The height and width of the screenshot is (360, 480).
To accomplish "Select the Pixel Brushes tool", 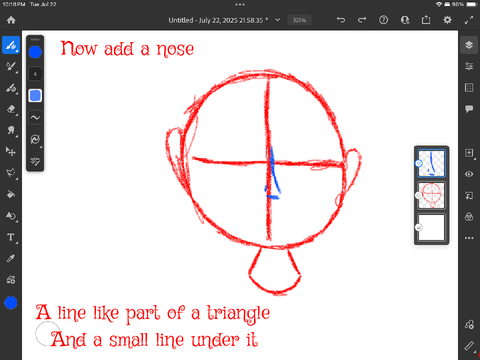I will coord(11,45).
